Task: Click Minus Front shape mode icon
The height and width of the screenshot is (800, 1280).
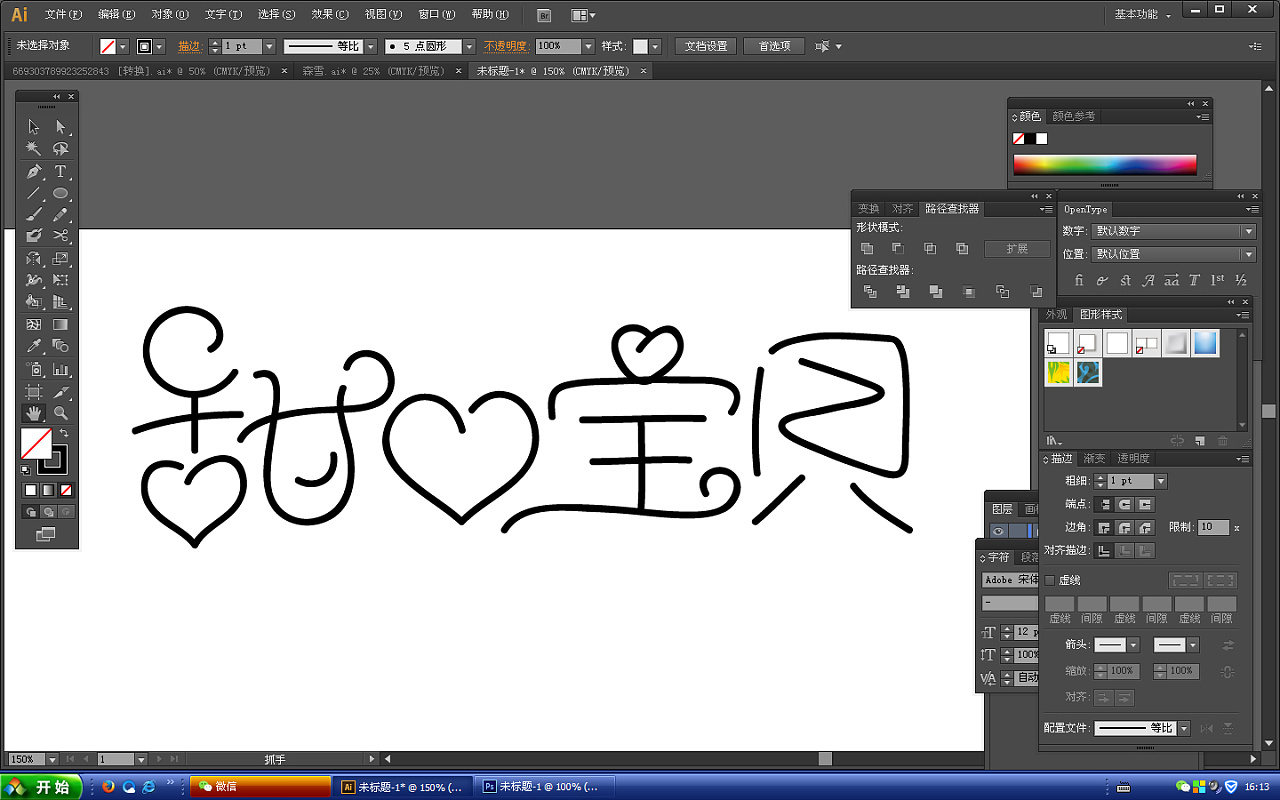Action: pyautogui.click(x=898, y=248)
